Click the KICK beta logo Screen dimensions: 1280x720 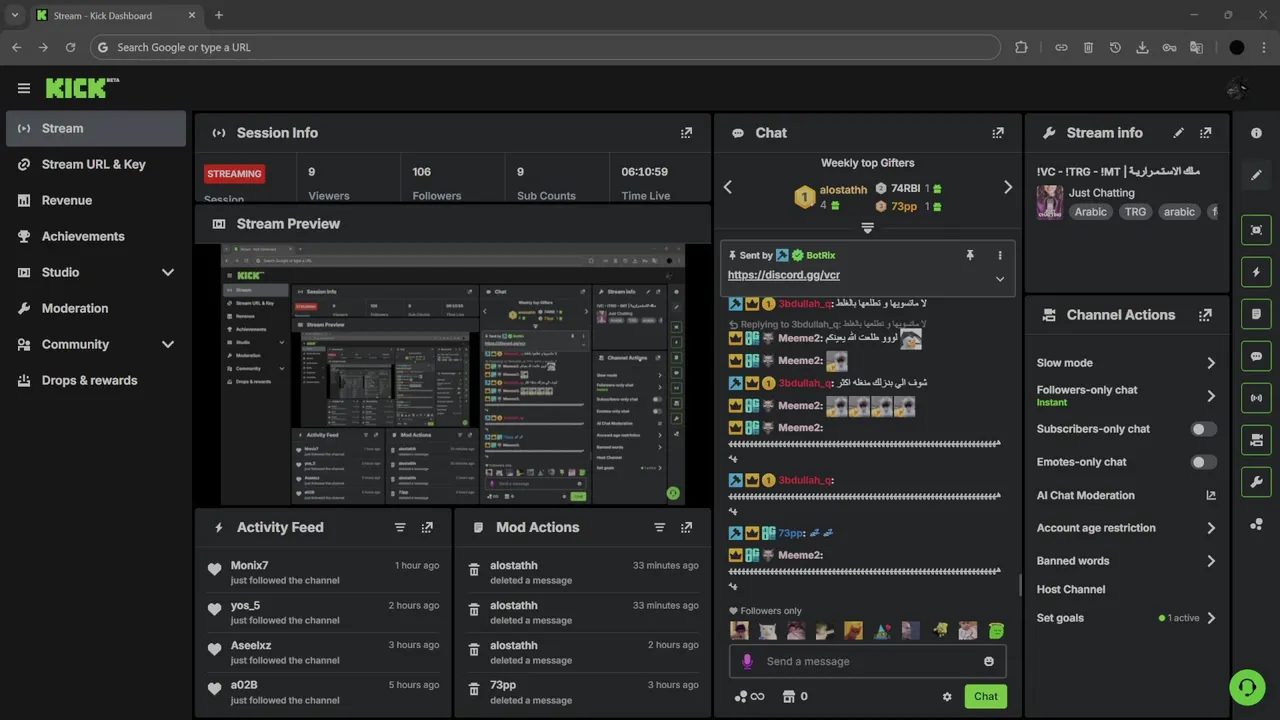point(82,88)
